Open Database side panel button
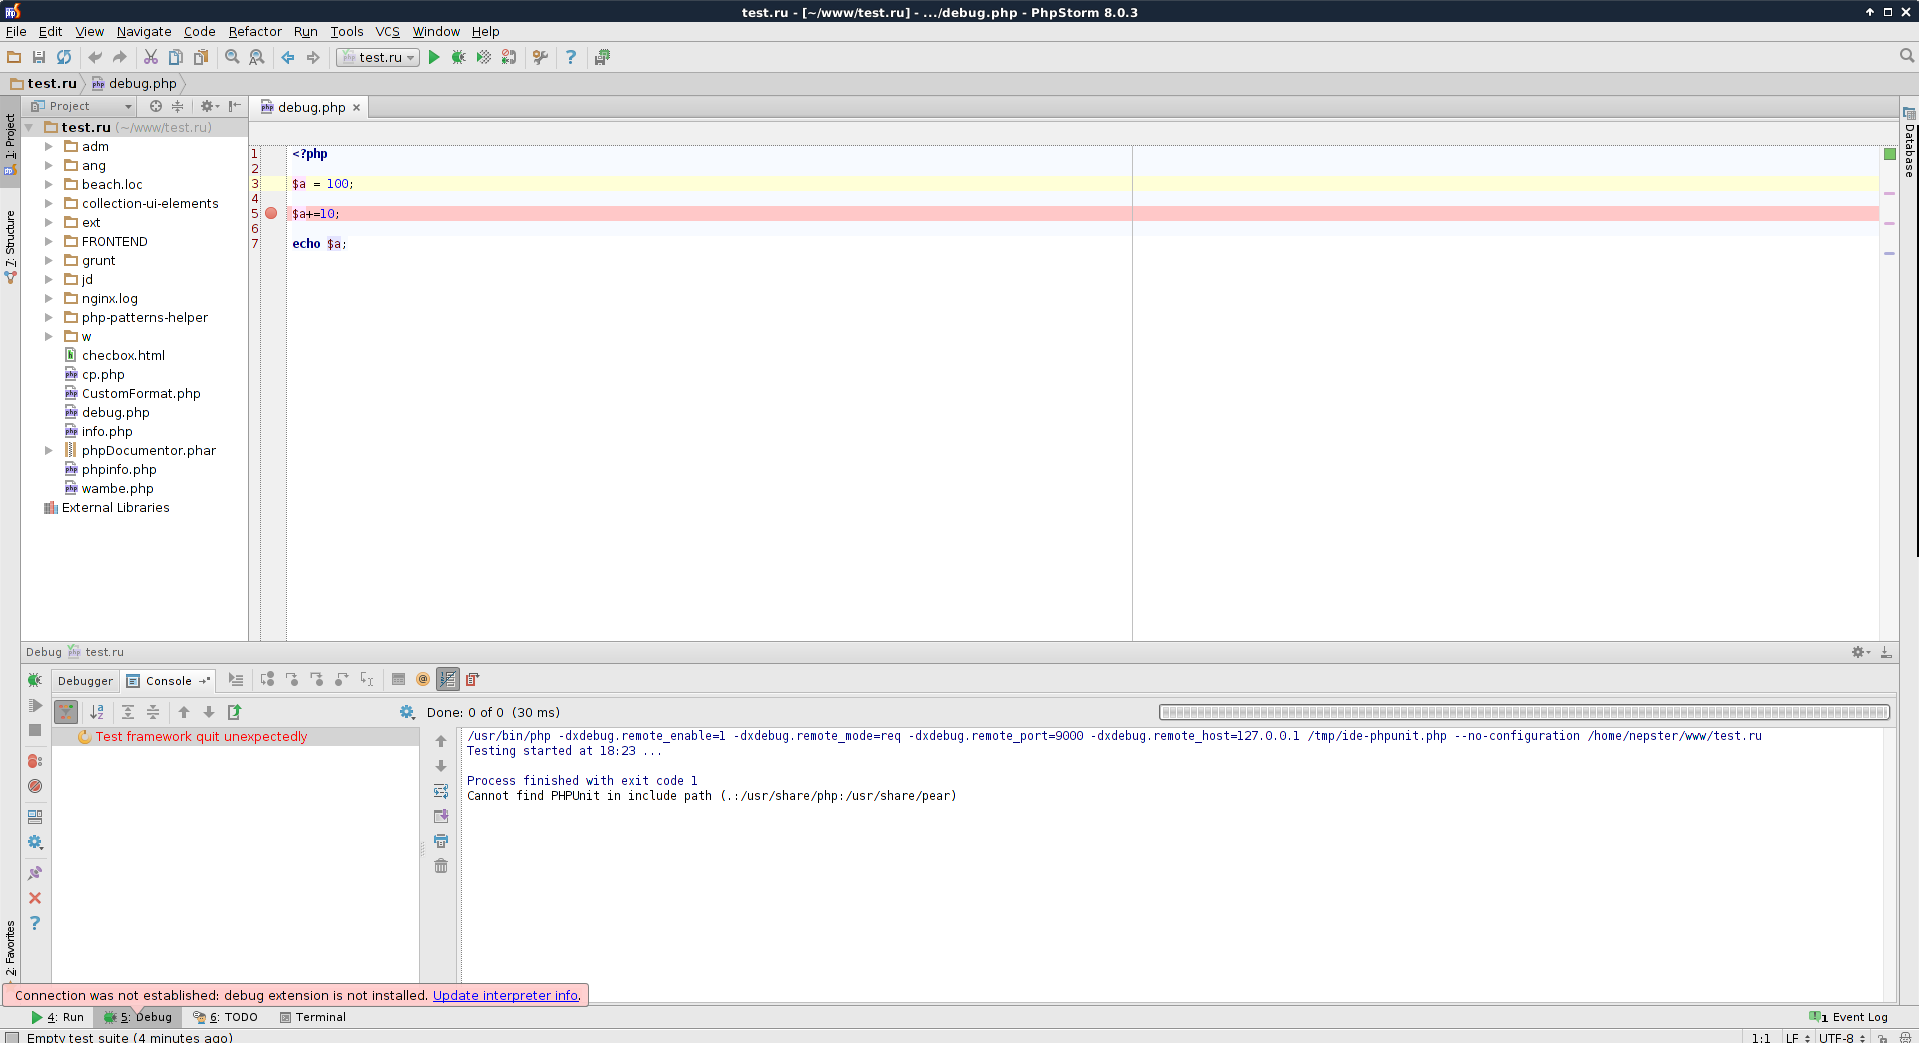This screenshot has width=1919, height=1043. tap(1909, 143)
